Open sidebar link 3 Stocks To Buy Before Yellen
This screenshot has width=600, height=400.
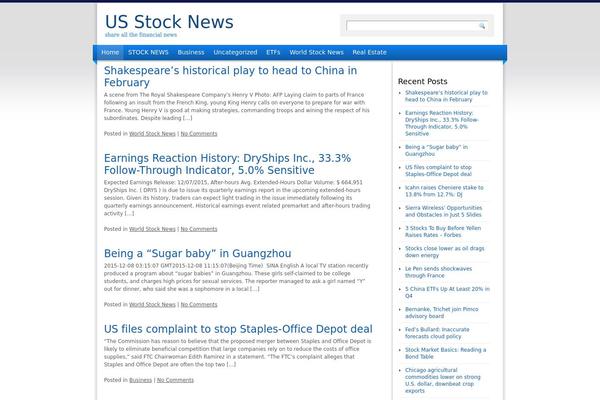point(443,232)
